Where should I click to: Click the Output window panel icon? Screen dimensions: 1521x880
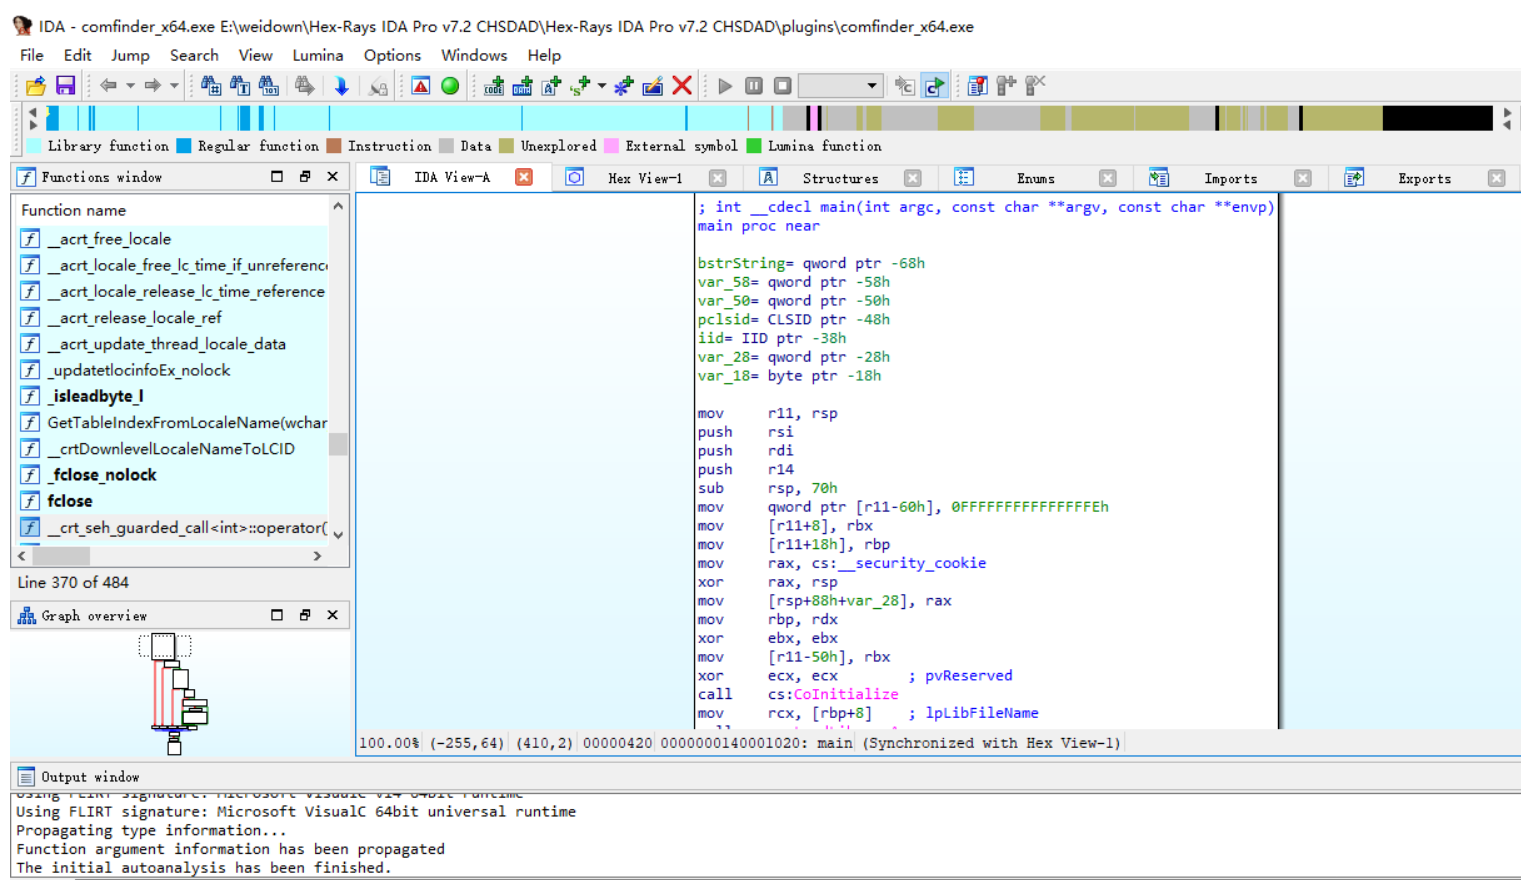[x=26, y=777]
